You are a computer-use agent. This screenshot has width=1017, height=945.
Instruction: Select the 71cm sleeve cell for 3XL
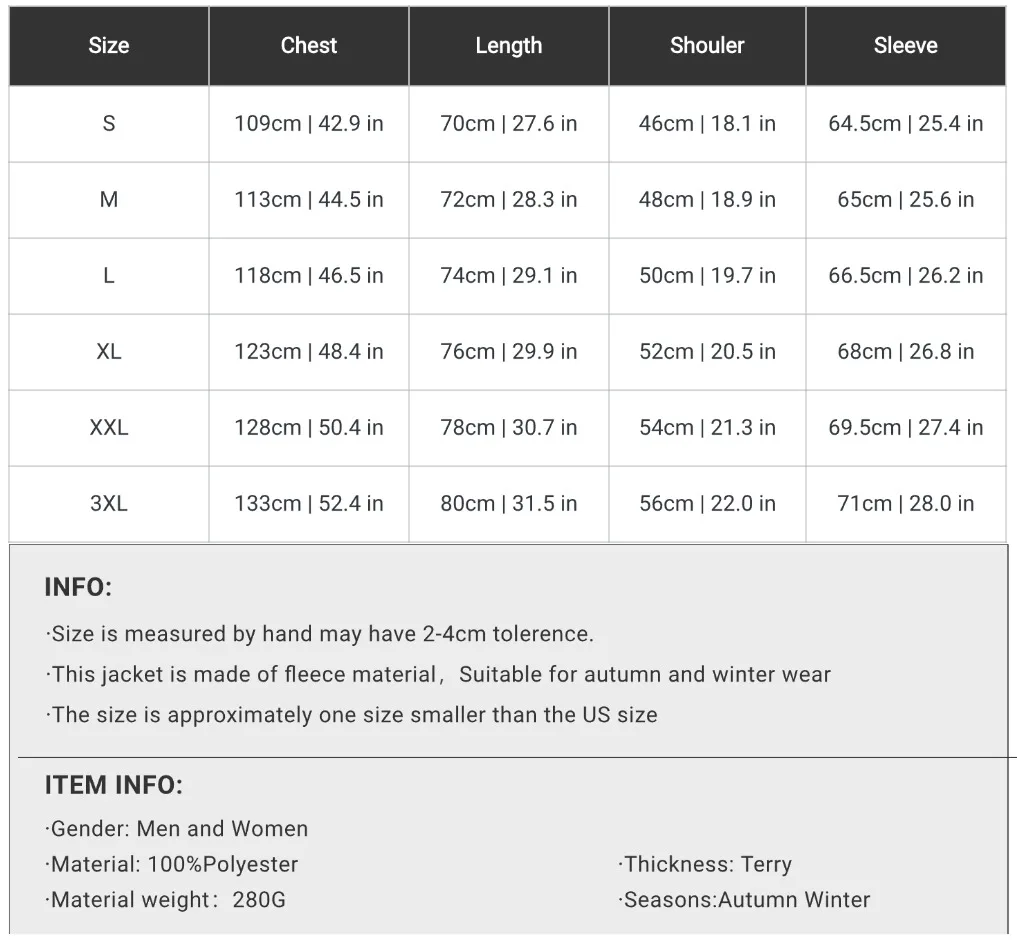(905, 504)
